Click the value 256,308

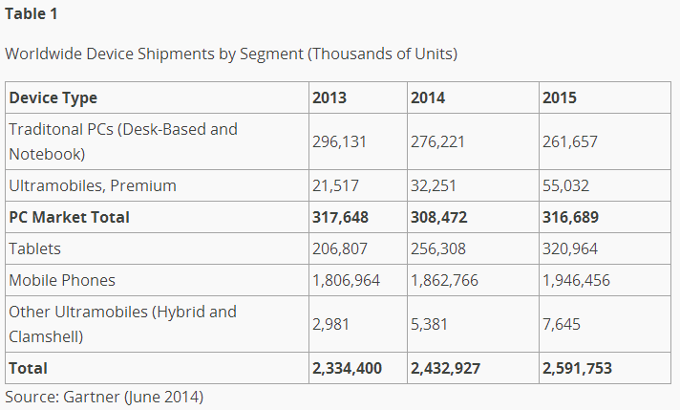click(x=438, y=249)
